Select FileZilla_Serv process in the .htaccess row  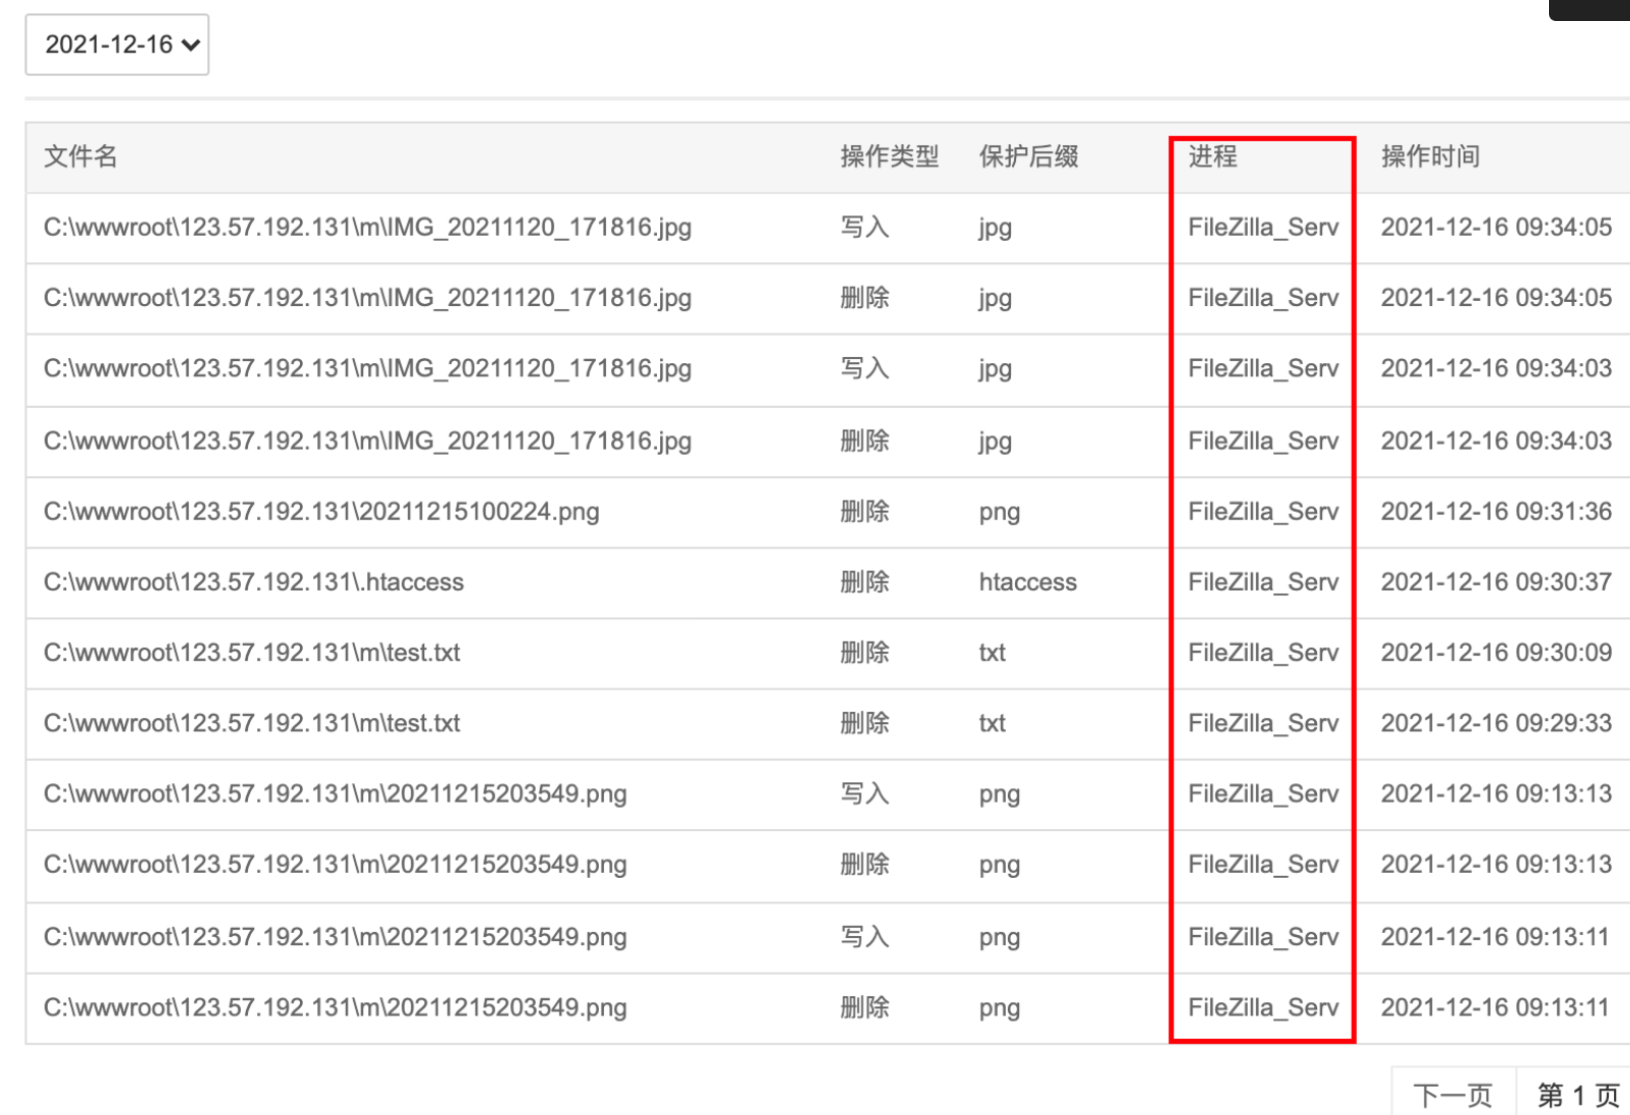point(1262,582)
